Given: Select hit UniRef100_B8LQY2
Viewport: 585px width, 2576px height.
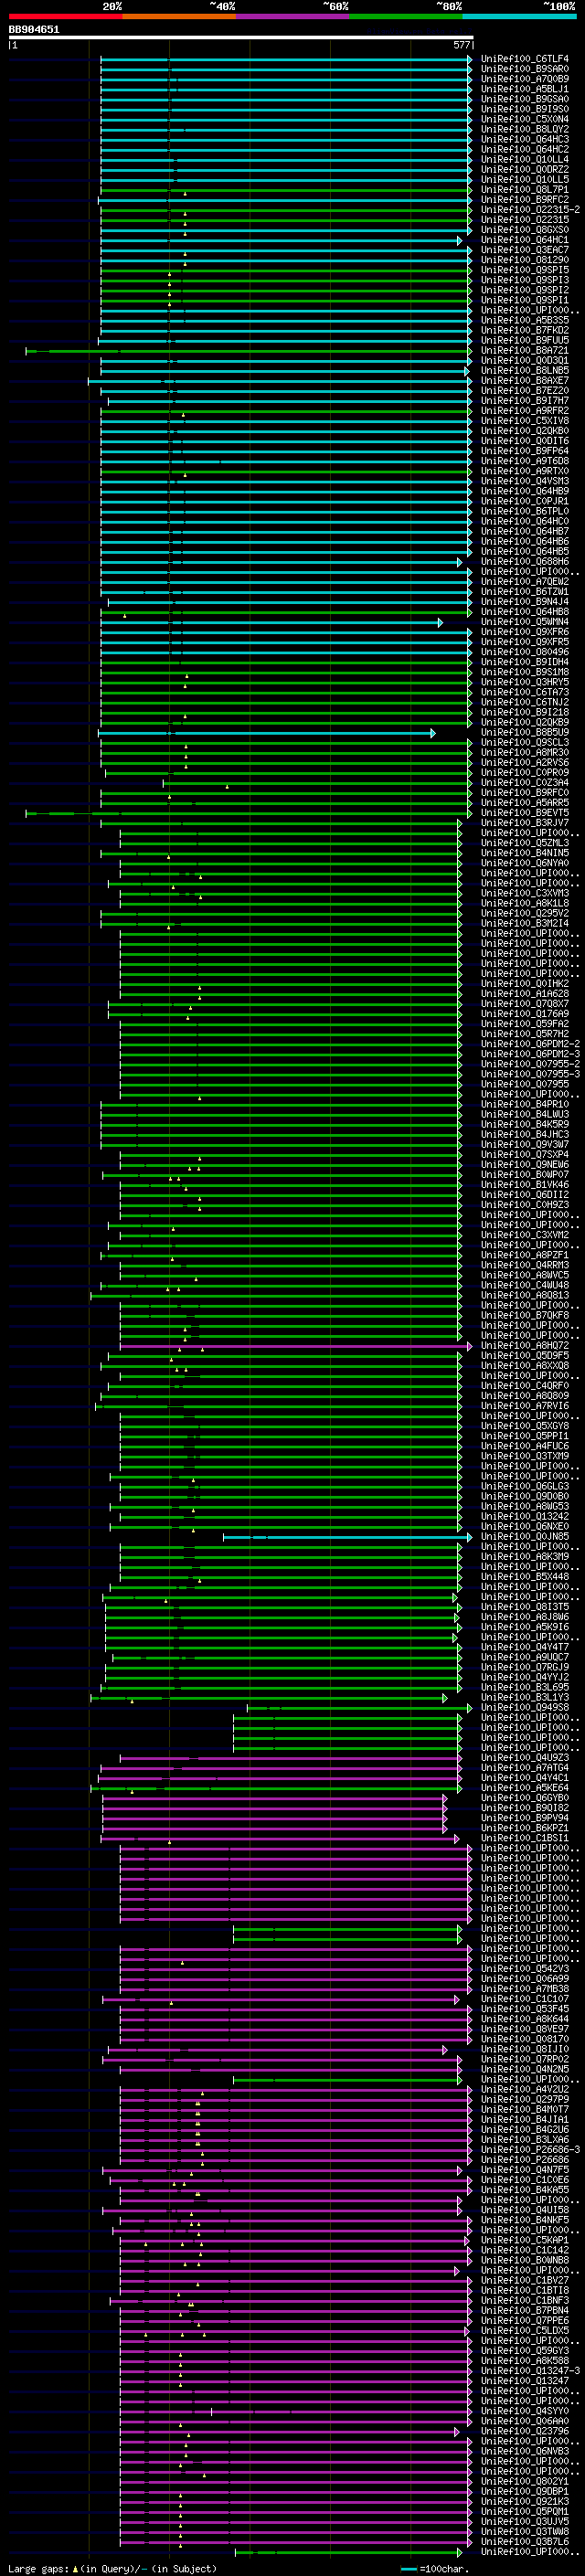Looking at the screenshot, I should point(524,129).
